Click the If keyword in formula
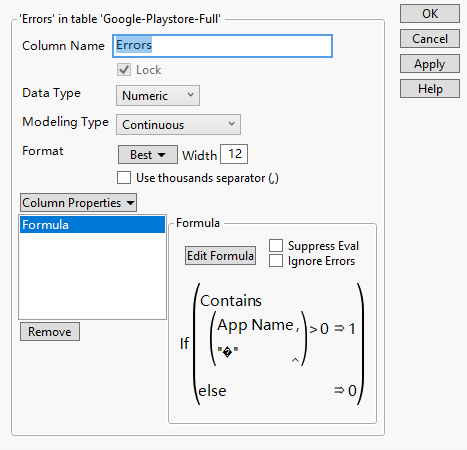Viewport: 467px width, 450px height. pyautogui.click(x=184, y=343)
